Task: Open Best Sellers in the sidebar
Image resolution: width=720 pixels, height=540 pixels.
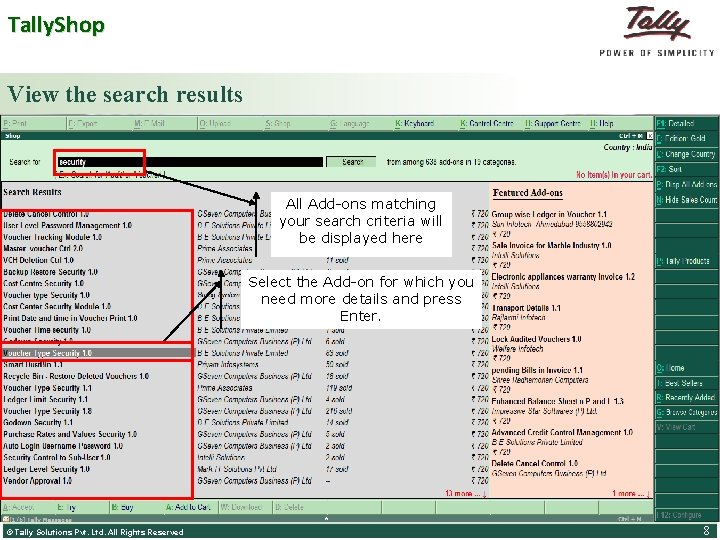Action: click(x=686, y=383)
